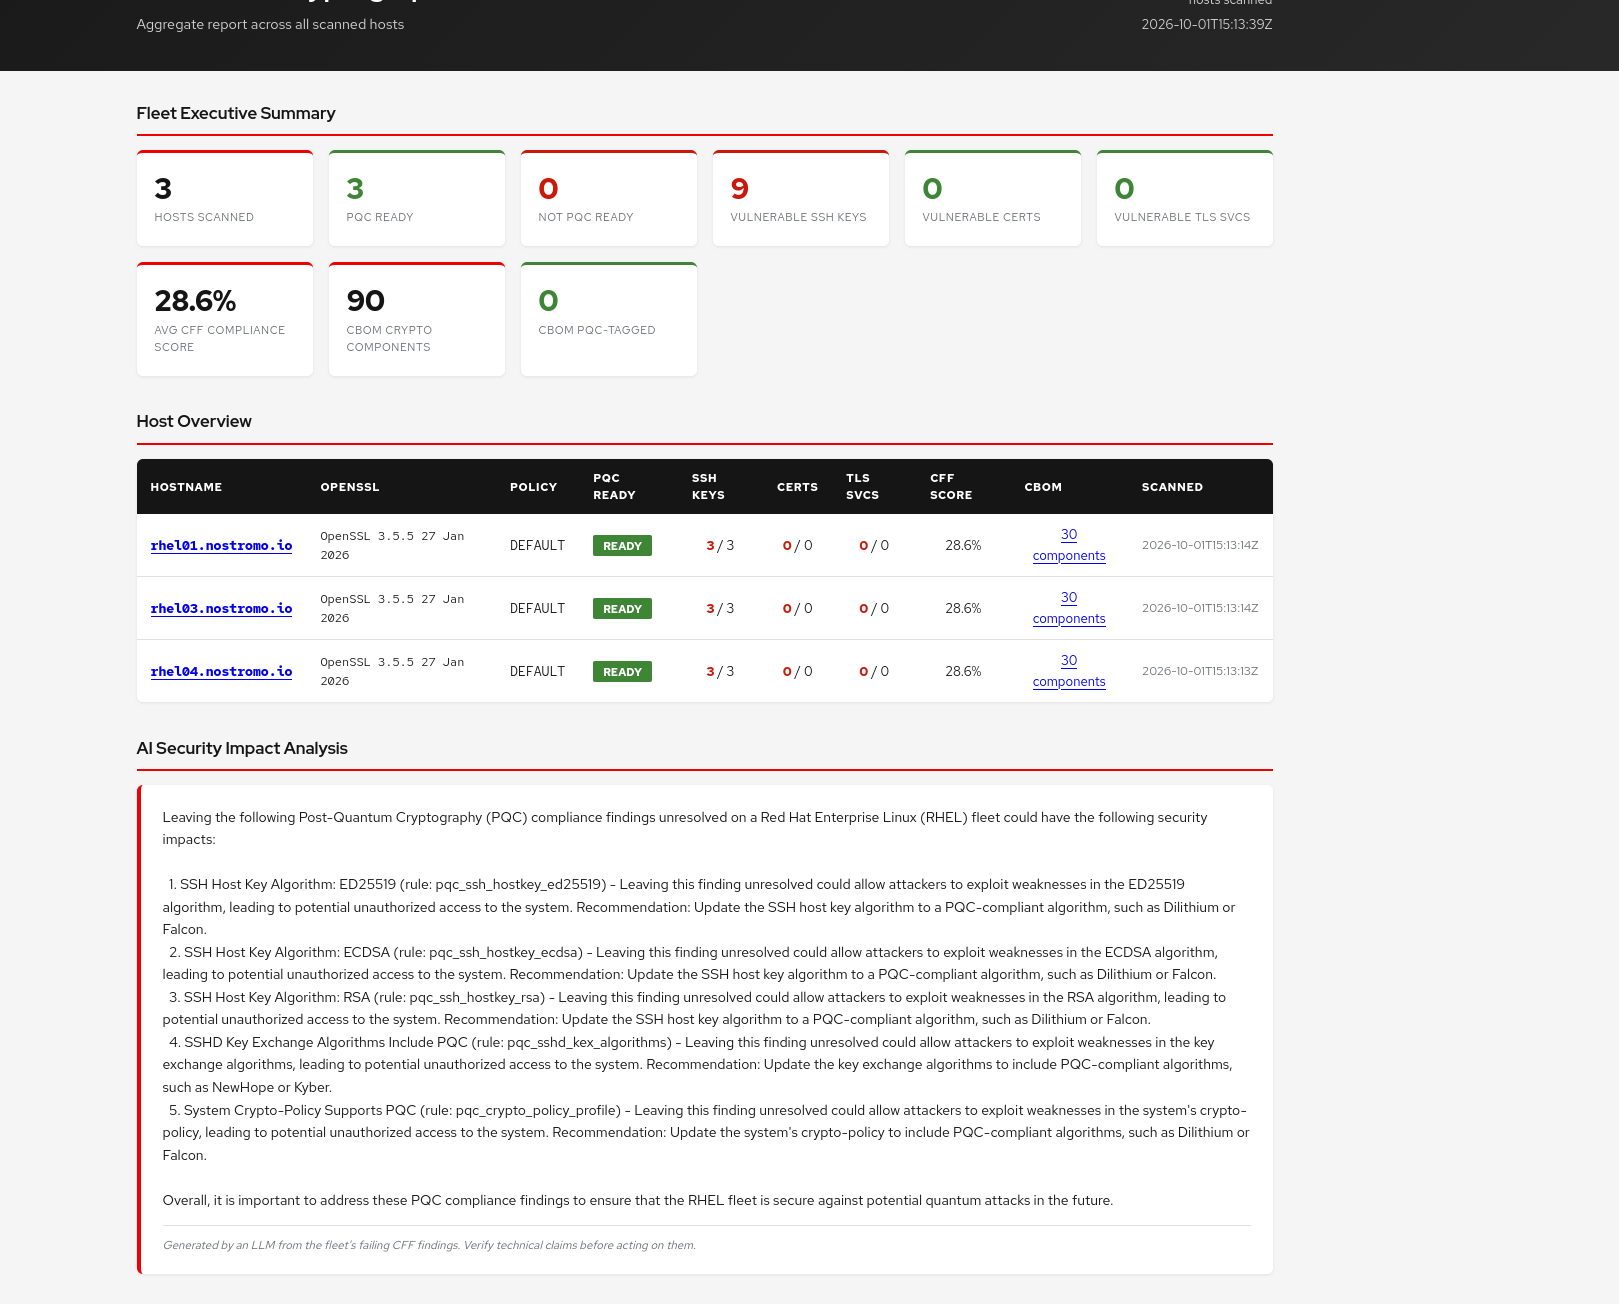Click DEFAULT policy cell in rhel03 row
Screen dimensions: 1619x1304
[x=537, y=608]
